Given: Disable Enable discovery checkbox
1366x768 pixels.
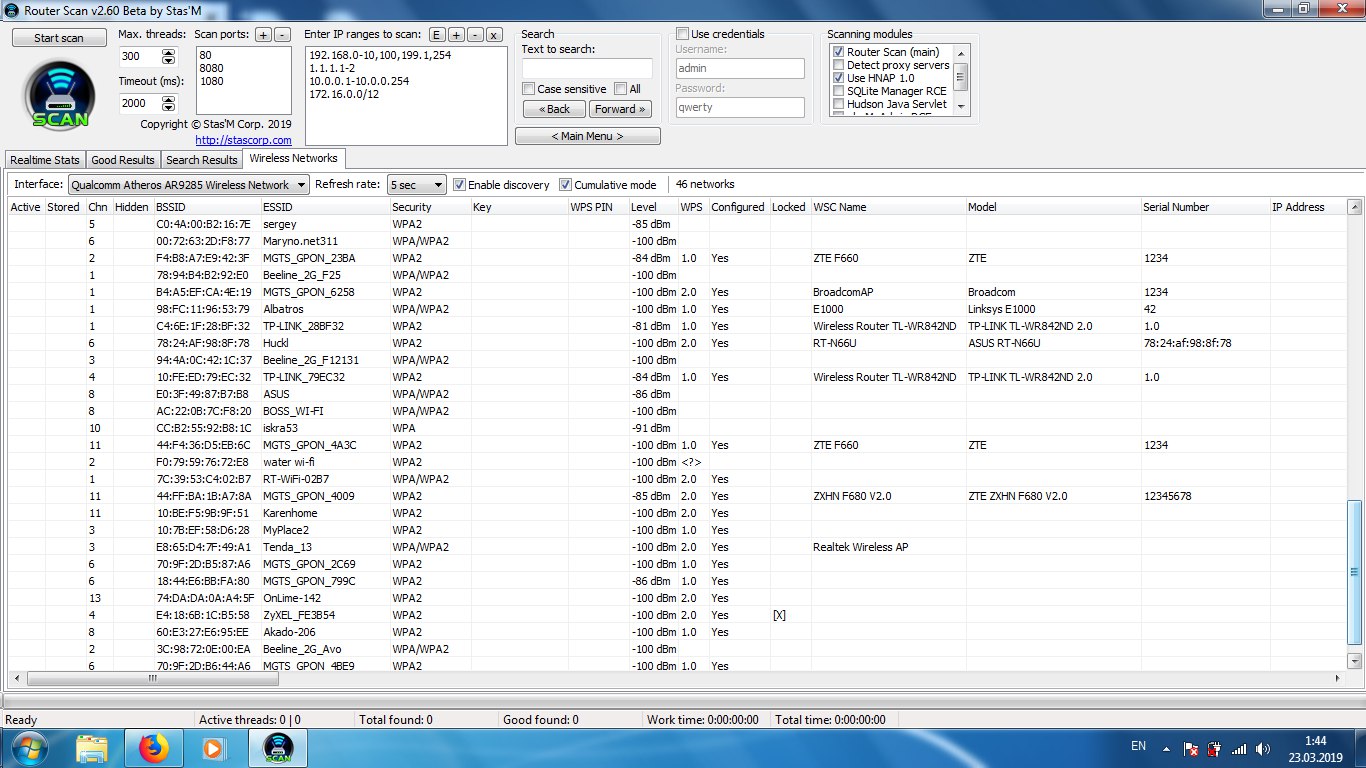Looking at the screenshot, I should (459, 185).
